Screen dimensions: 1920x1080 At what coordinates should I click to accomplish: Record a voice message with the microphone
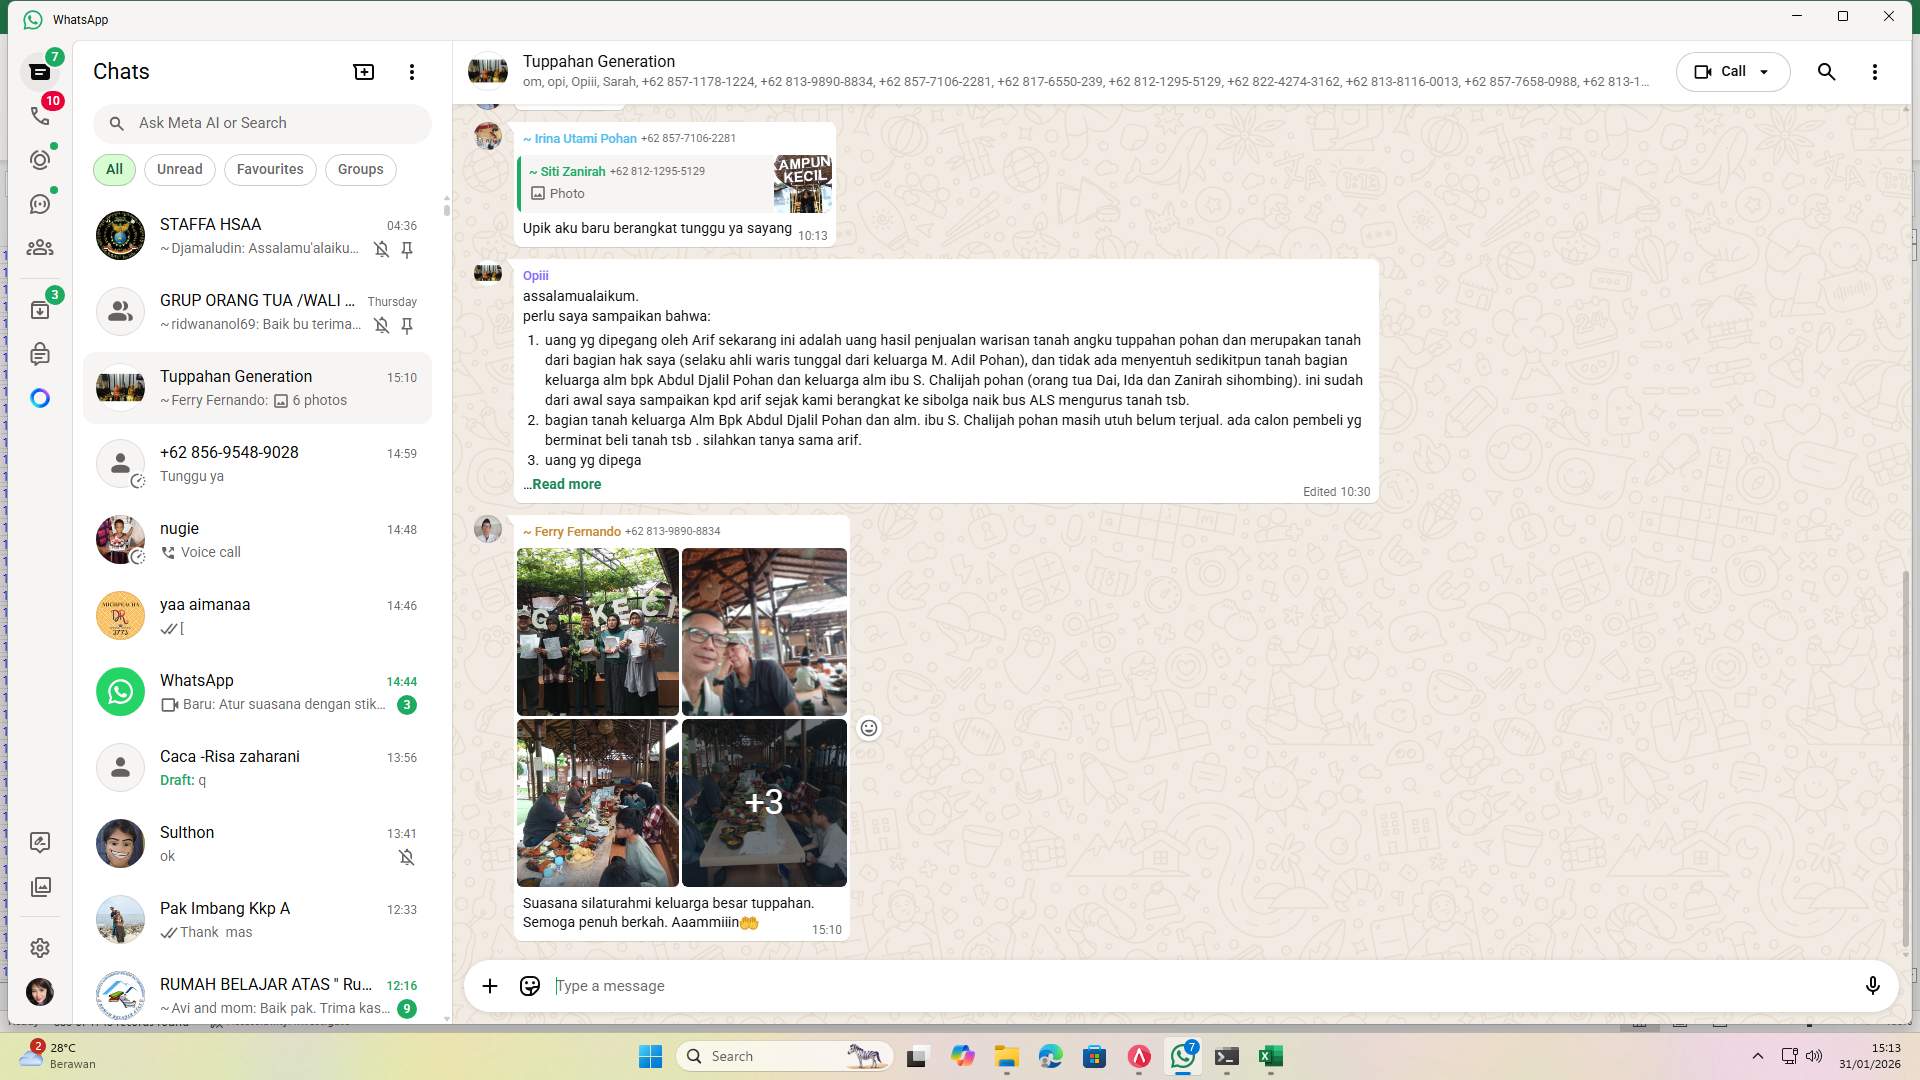pyautogui.click(x=1874, y=986)
